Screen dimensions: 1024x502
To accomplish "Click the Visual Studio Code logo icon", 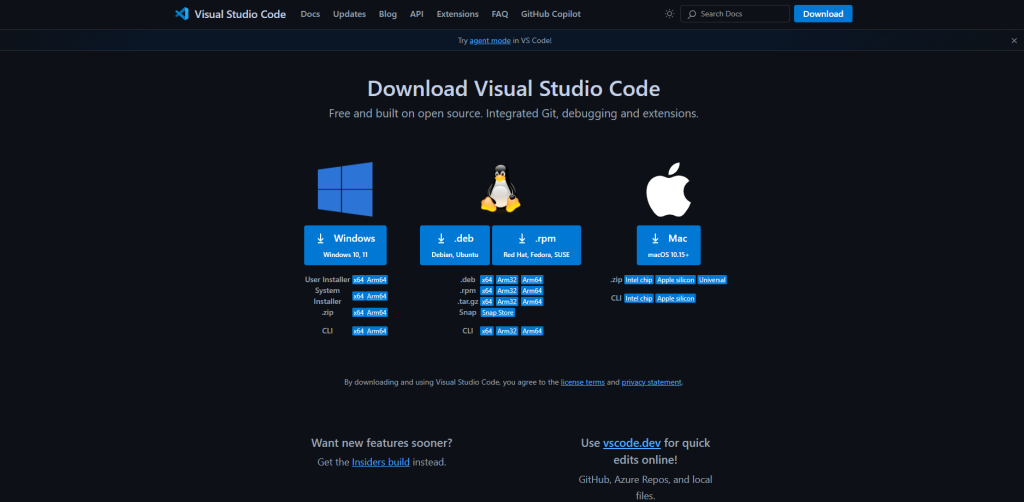I will click(x=181, y=14).
